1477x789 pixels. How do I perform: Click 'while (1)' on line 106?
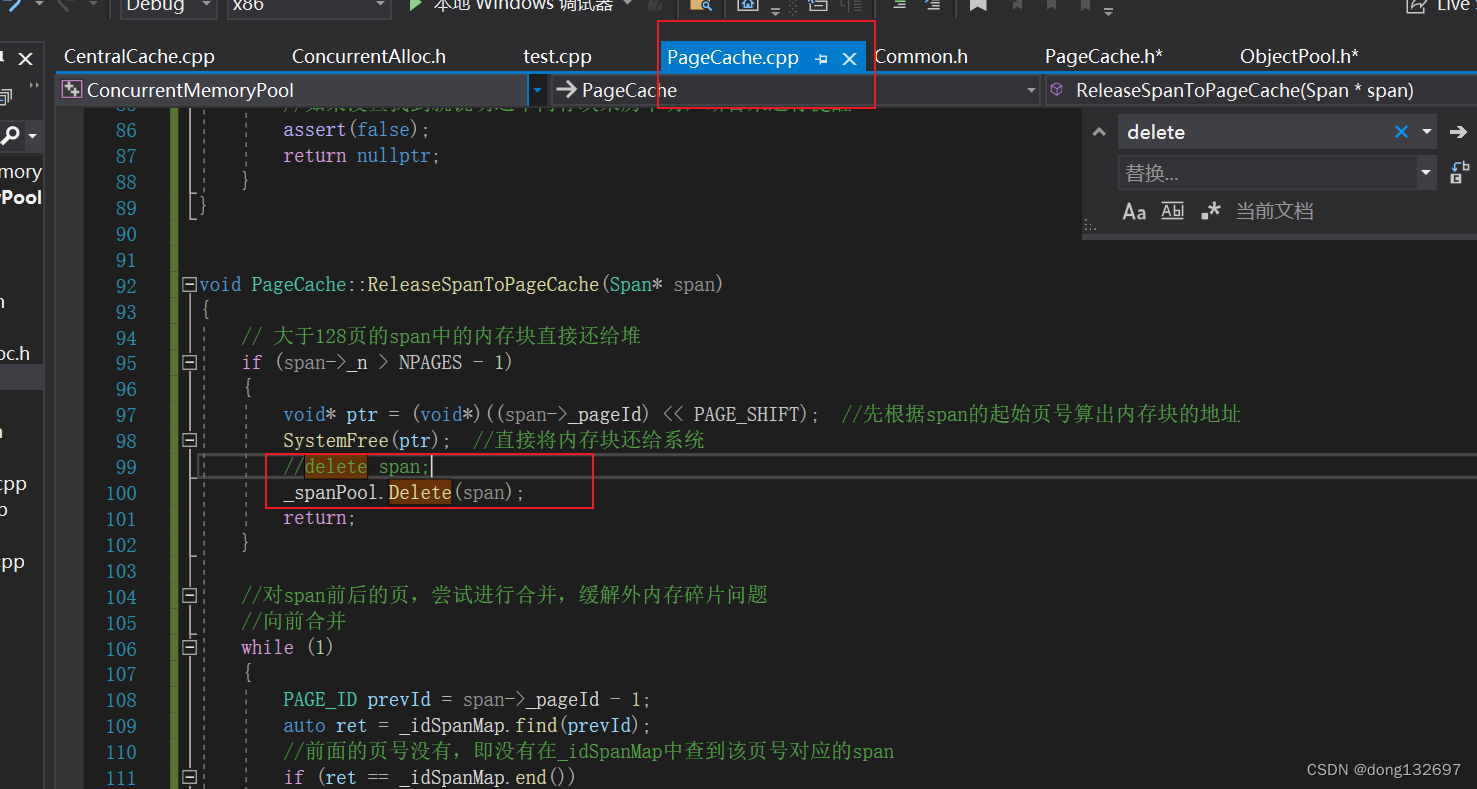pos(287,648)
